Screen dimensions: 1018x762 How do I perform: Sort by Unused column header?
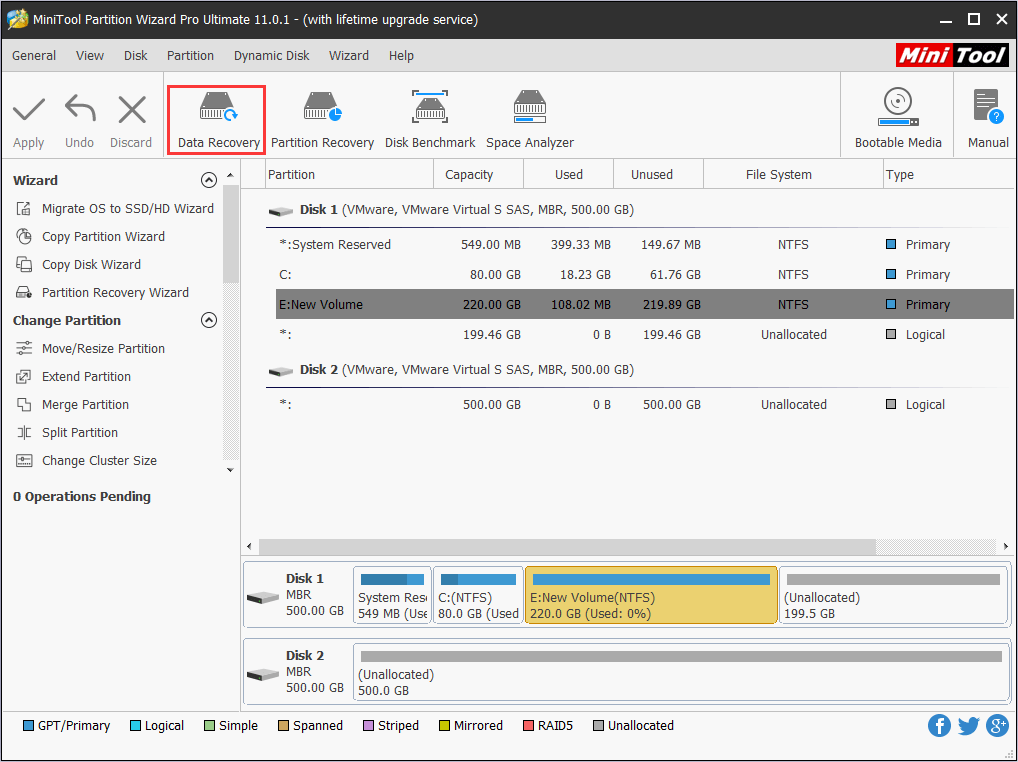click(658, 175)
